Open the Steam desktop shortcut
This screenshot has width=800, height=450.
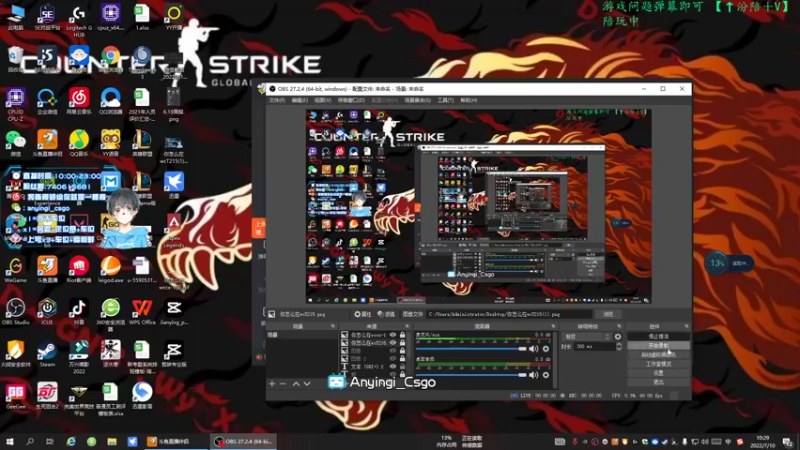[x=47, y=354]
